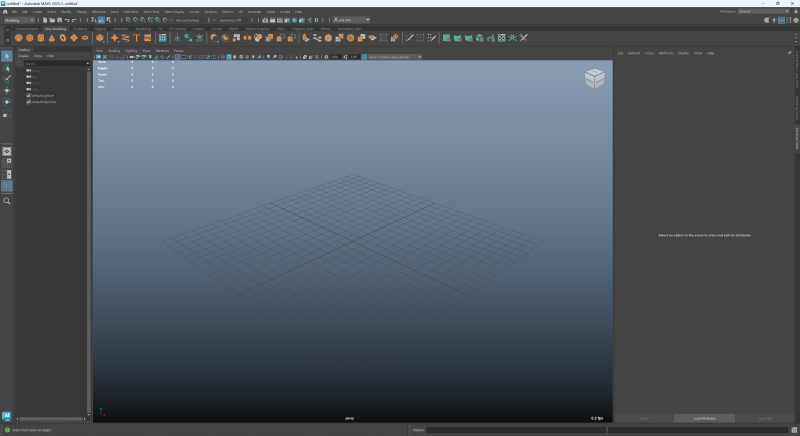Viewport: 800px width, 436px height.
Task: Toggle the Attribute Editor sidebar icon
Action: (781, 20)
